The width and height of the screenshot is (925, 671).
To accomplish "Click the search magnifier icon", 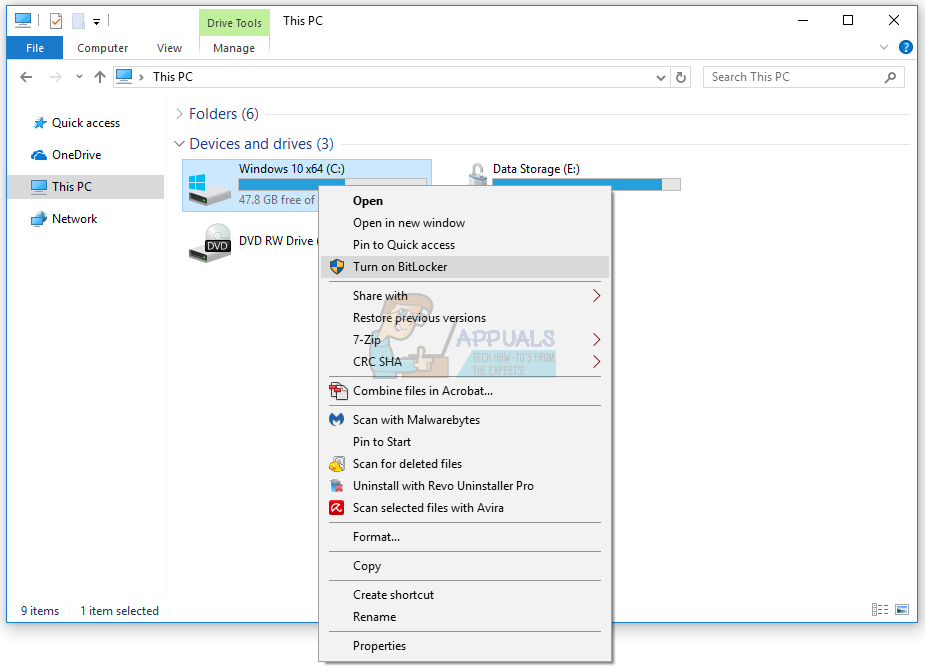I will tap(891, 77).
